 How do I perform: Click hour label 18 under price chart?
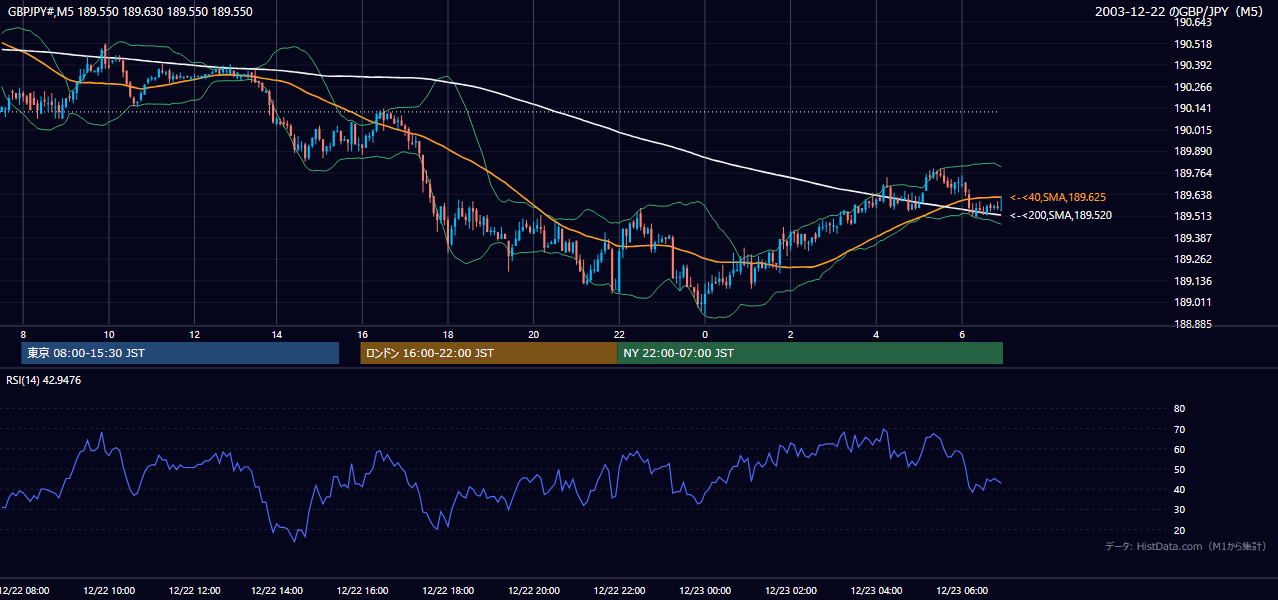pos(449,334)
